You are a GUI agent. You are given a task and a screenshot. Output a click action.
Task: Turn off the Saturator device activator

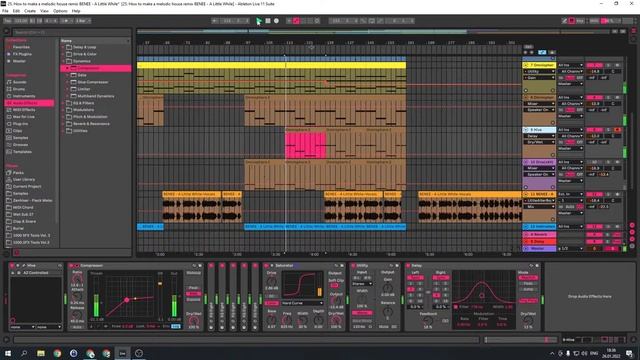pyautogui.click(x=266, y=266)
